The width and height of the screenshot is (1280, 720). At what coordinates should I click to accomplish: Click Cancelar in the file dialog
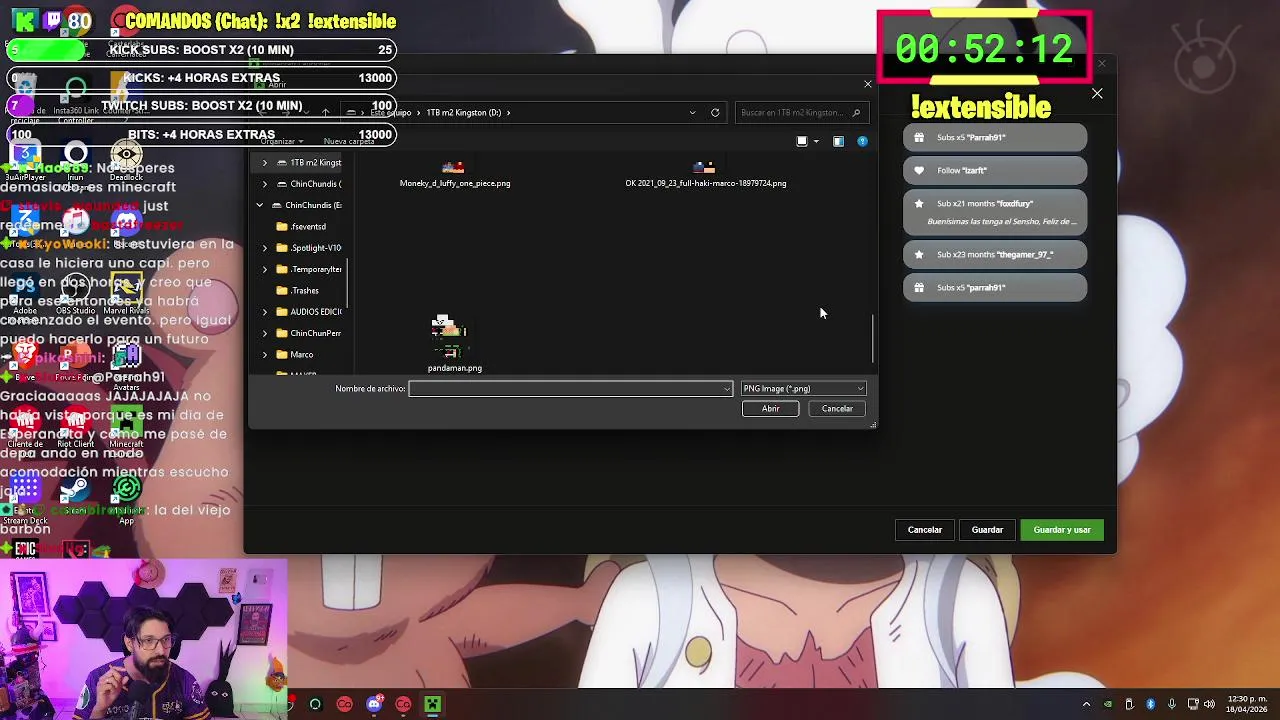(837, 408)
